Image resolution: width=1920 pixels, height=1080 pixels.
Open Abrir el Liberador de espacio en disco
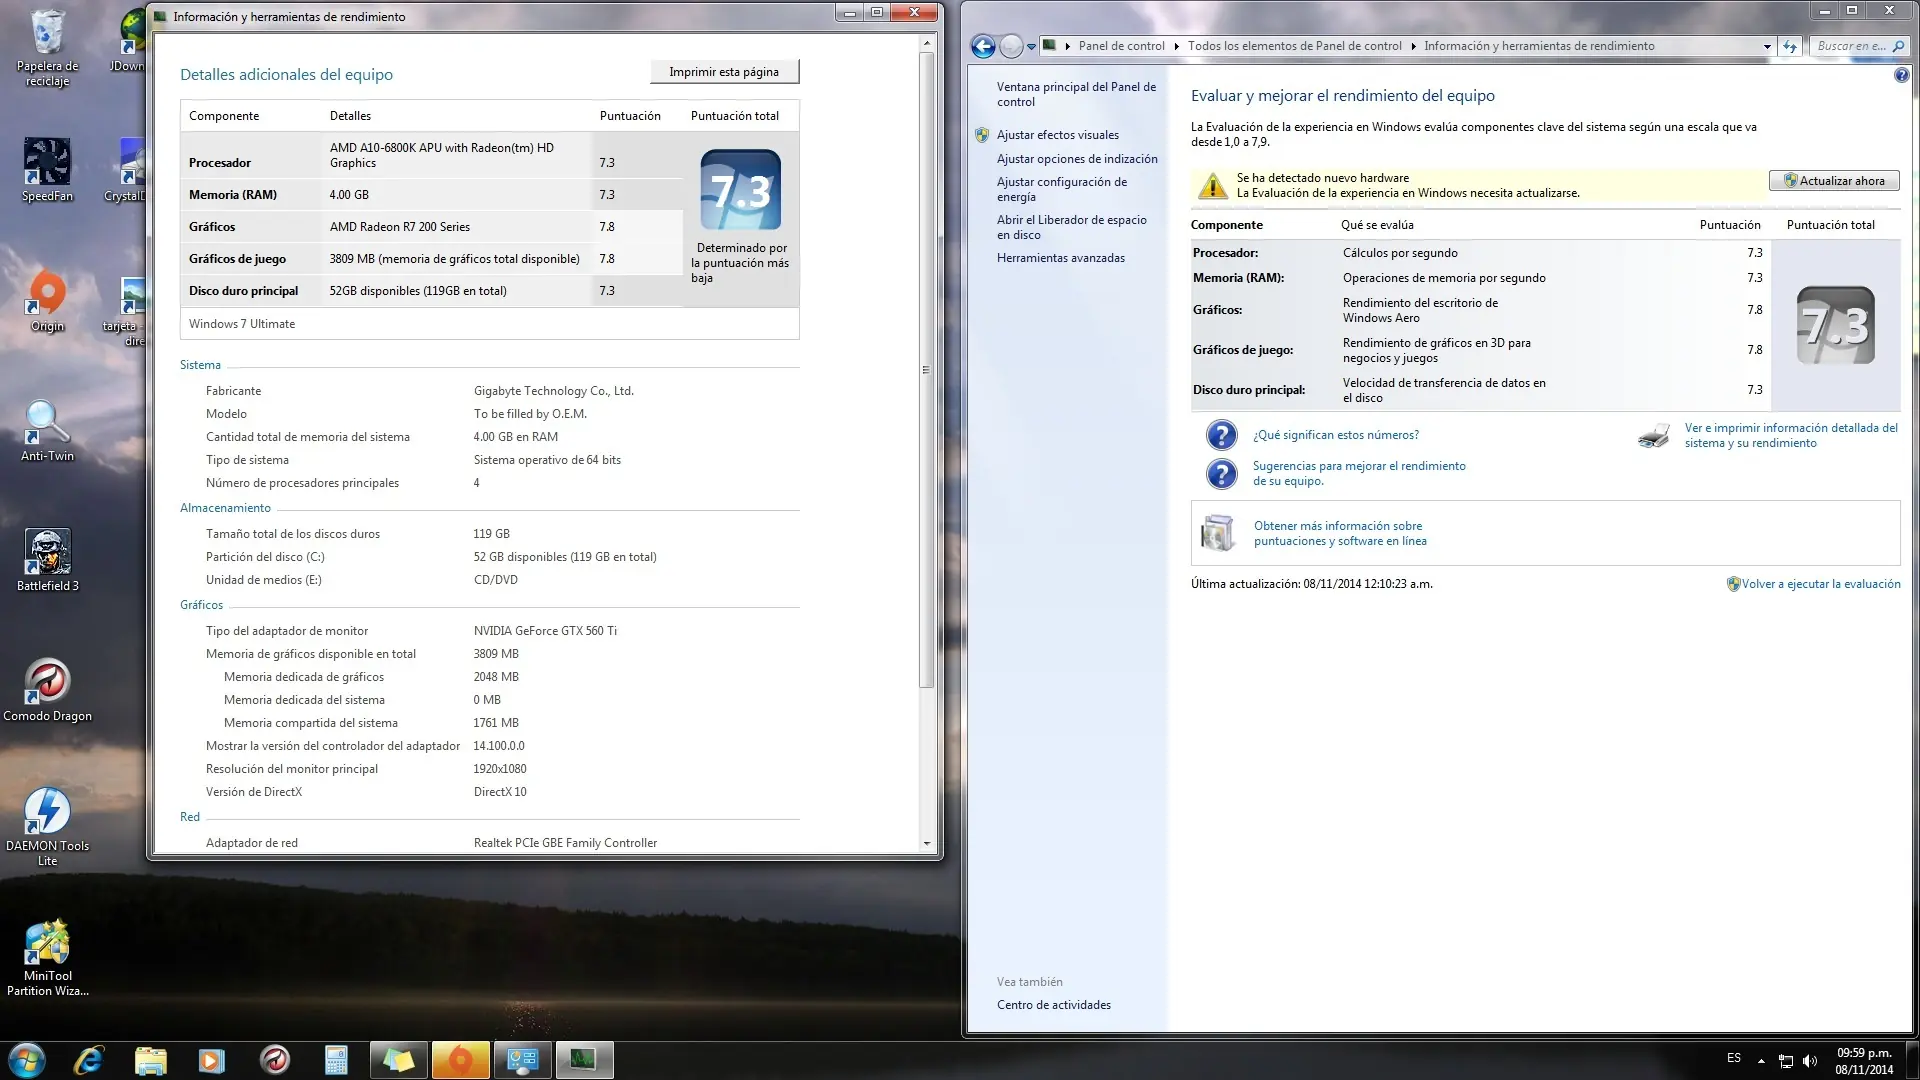pyautogui.click(x=1072, y=227)
